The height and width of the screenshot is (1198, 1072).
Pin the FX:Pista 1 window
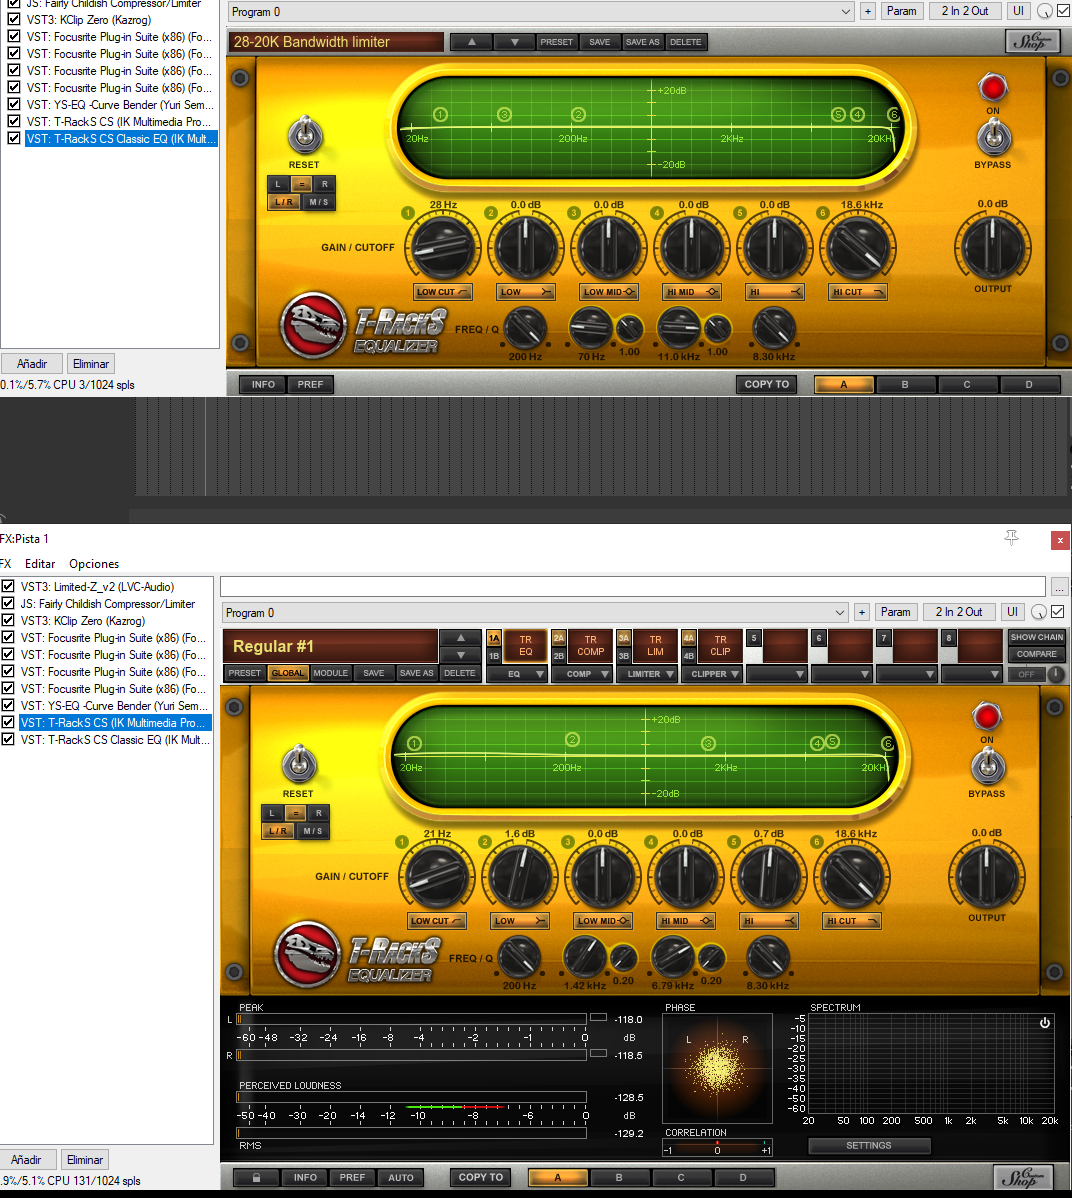1012,538
